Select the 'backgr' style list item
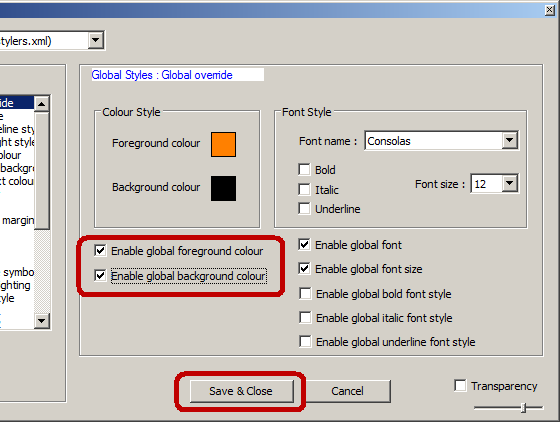The image size is (560, 422). pos(17,168)
